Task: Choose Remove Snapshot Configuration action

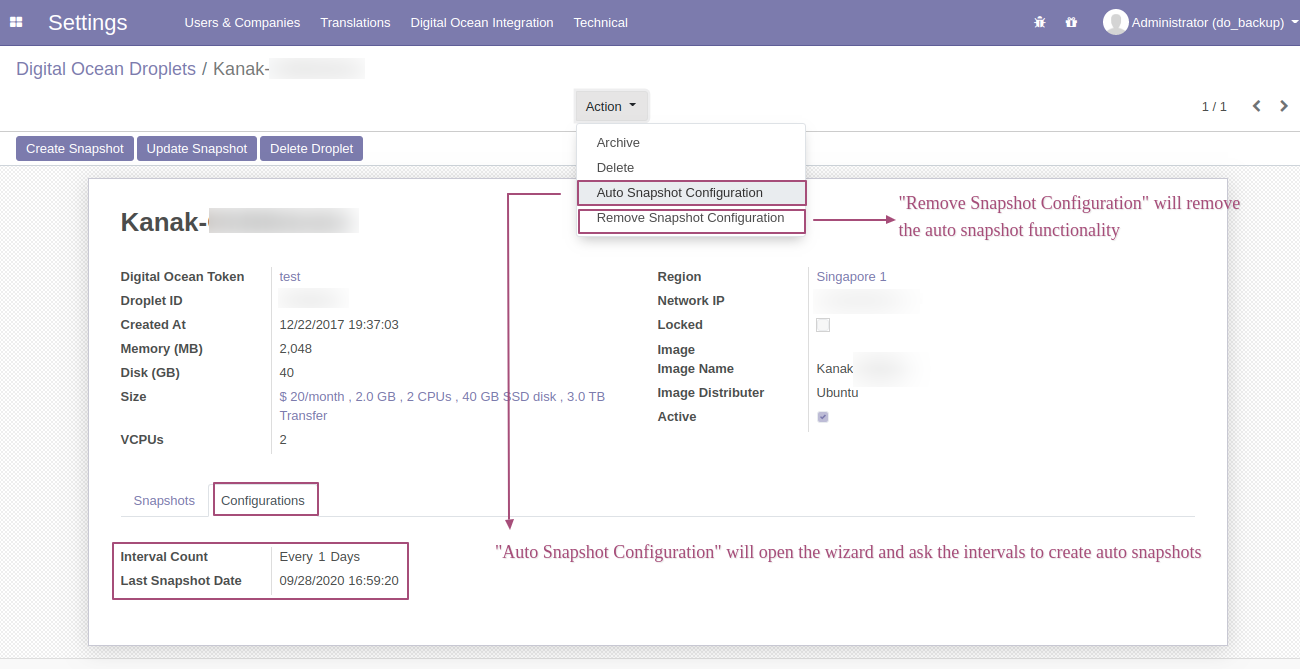Action: pos(691,218)
